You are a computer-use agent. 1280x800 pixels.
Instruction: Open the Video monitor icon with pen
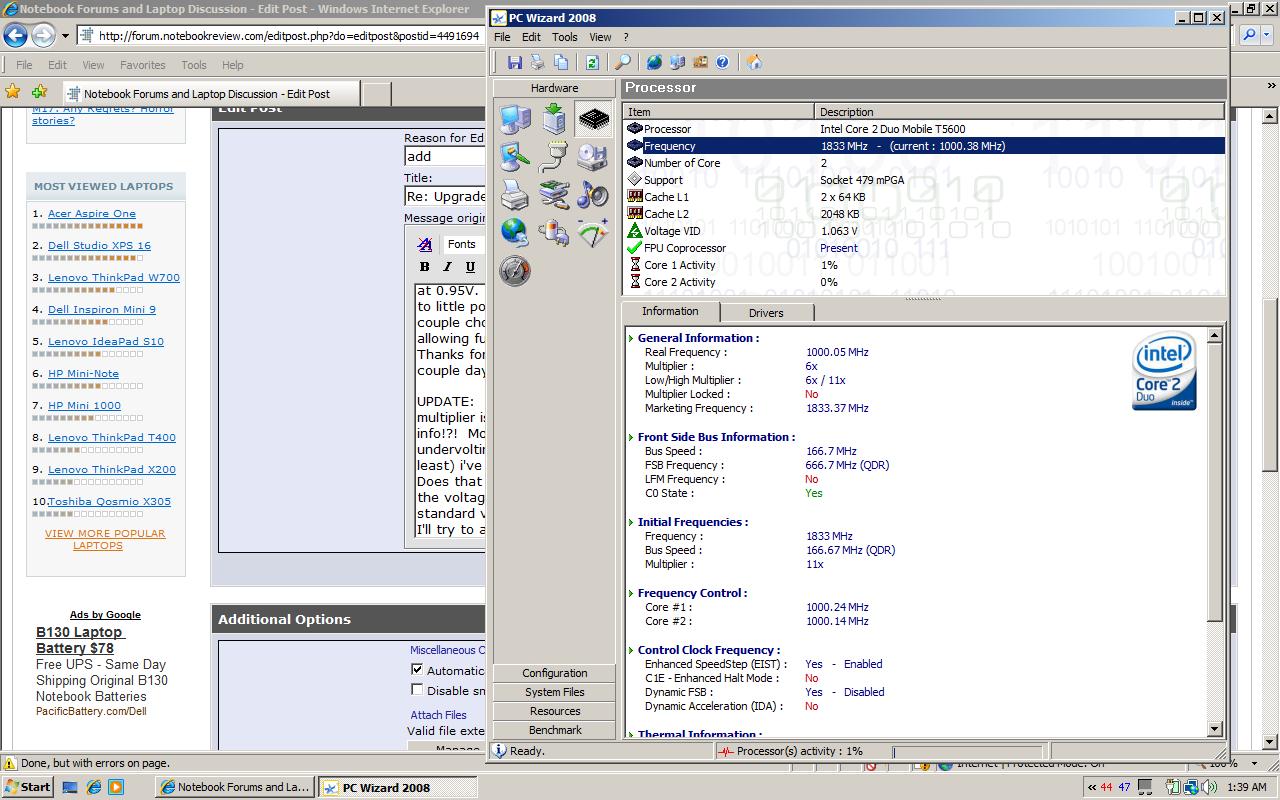(x=516, y=158)
